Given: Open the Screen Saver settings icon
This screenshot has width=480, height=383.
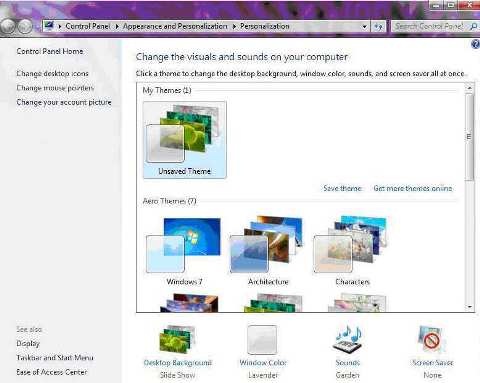Looking at the screenshot, I should (431, 339).
